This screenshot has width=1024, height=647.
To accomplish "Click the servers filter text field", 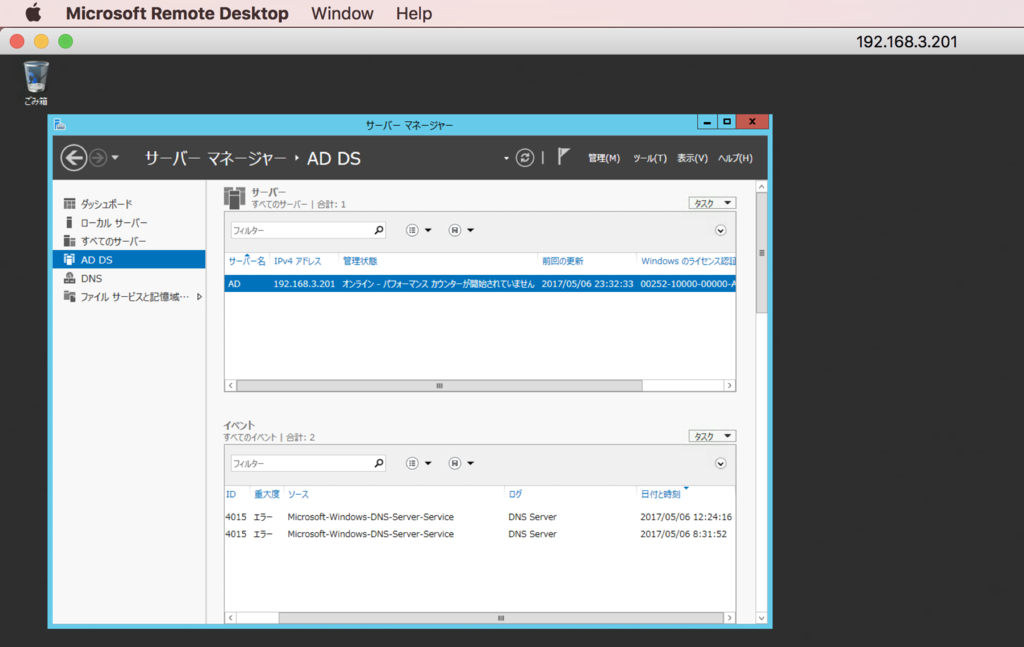I will click(301, 230).
